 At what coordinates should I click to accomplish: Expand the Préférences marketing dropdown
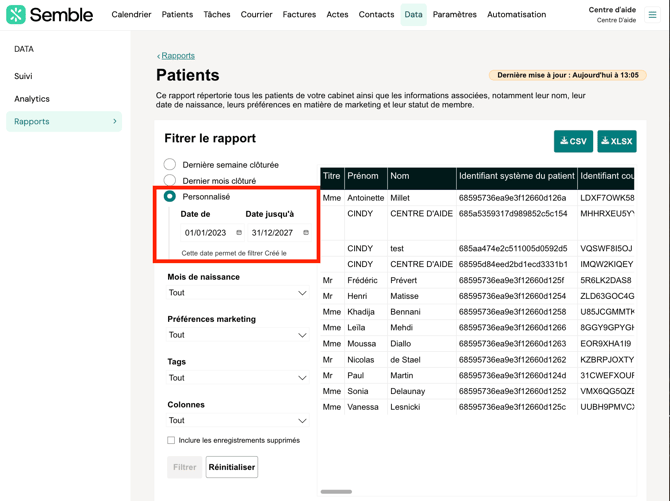[237, 335]
